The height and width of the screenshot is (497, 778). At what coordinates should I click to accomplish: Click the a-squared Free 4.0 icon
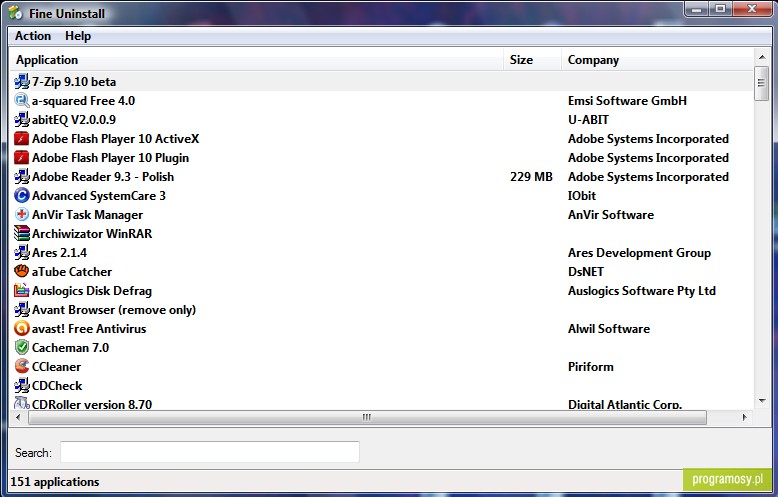click(22, 101)
